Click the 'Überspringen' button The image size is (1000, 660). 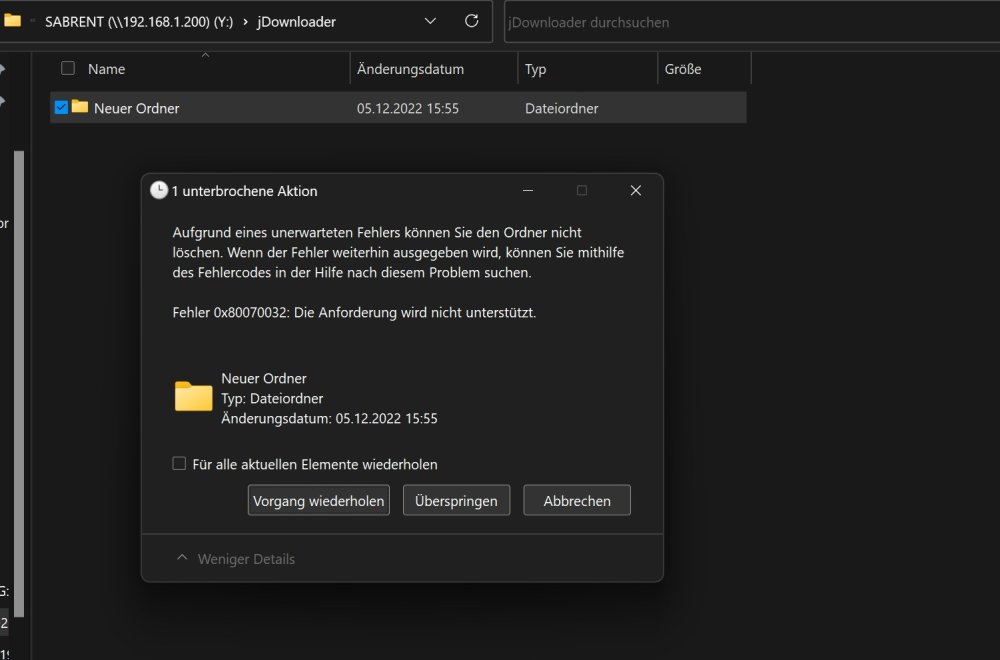point(457,501)
